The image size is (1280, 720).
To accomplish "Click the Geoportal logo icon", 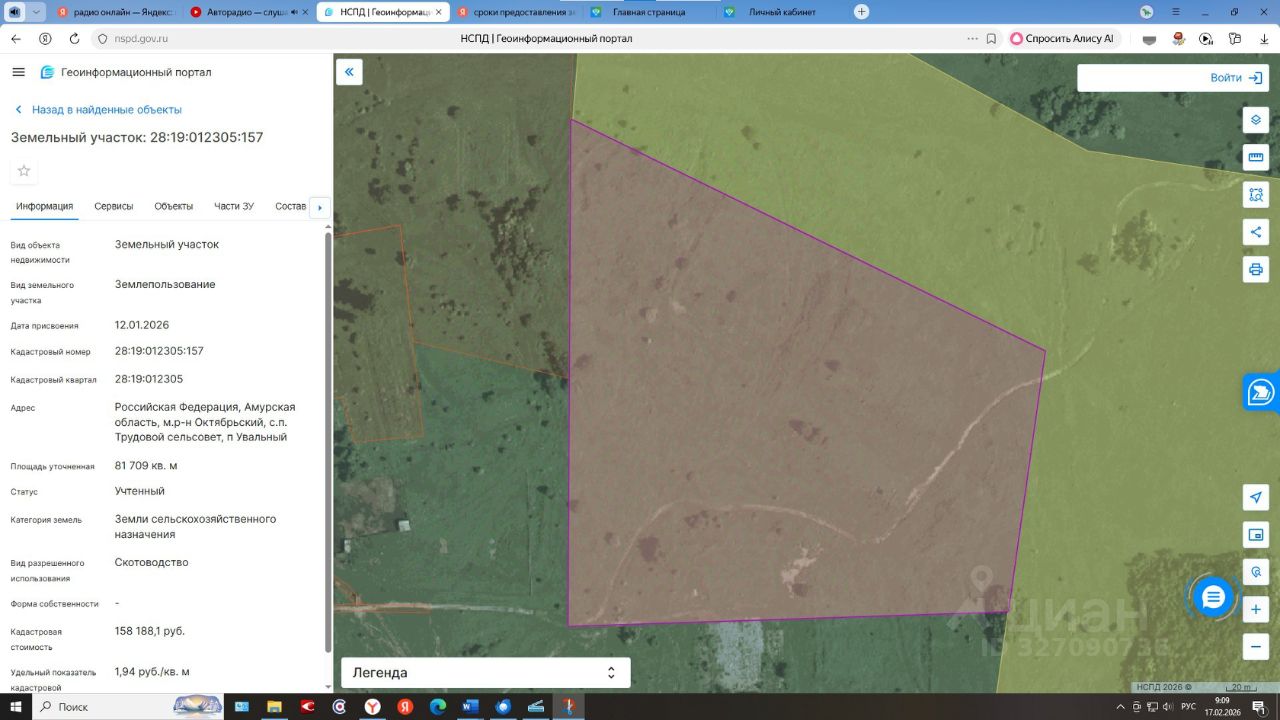I will pos(47,72).
